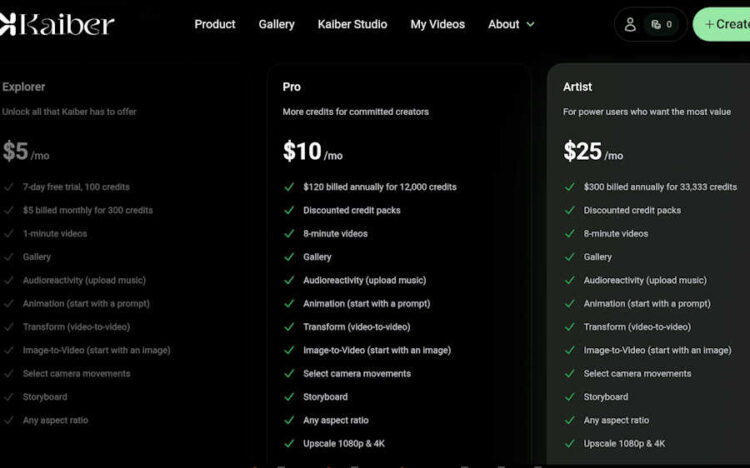The image size is (750, 468).
Task: Open the Product menu item
Action: (215, 24)
